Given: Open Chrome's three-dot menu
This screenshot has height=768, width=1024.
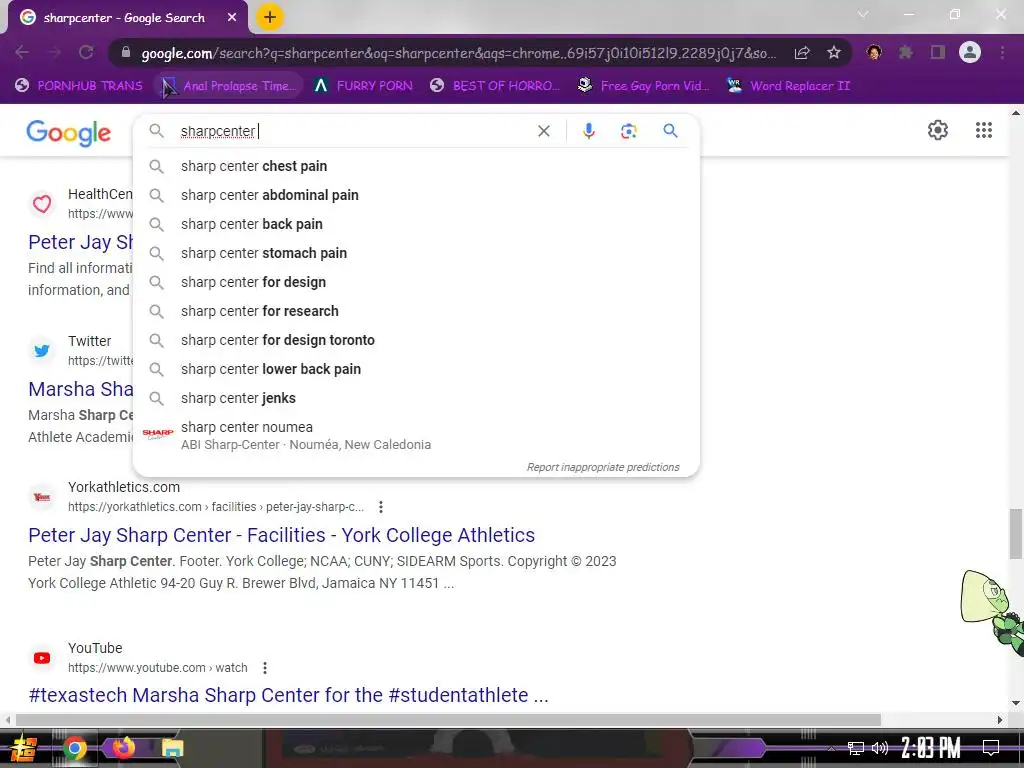Looking at the screenshot, I should pos(1002,52).
